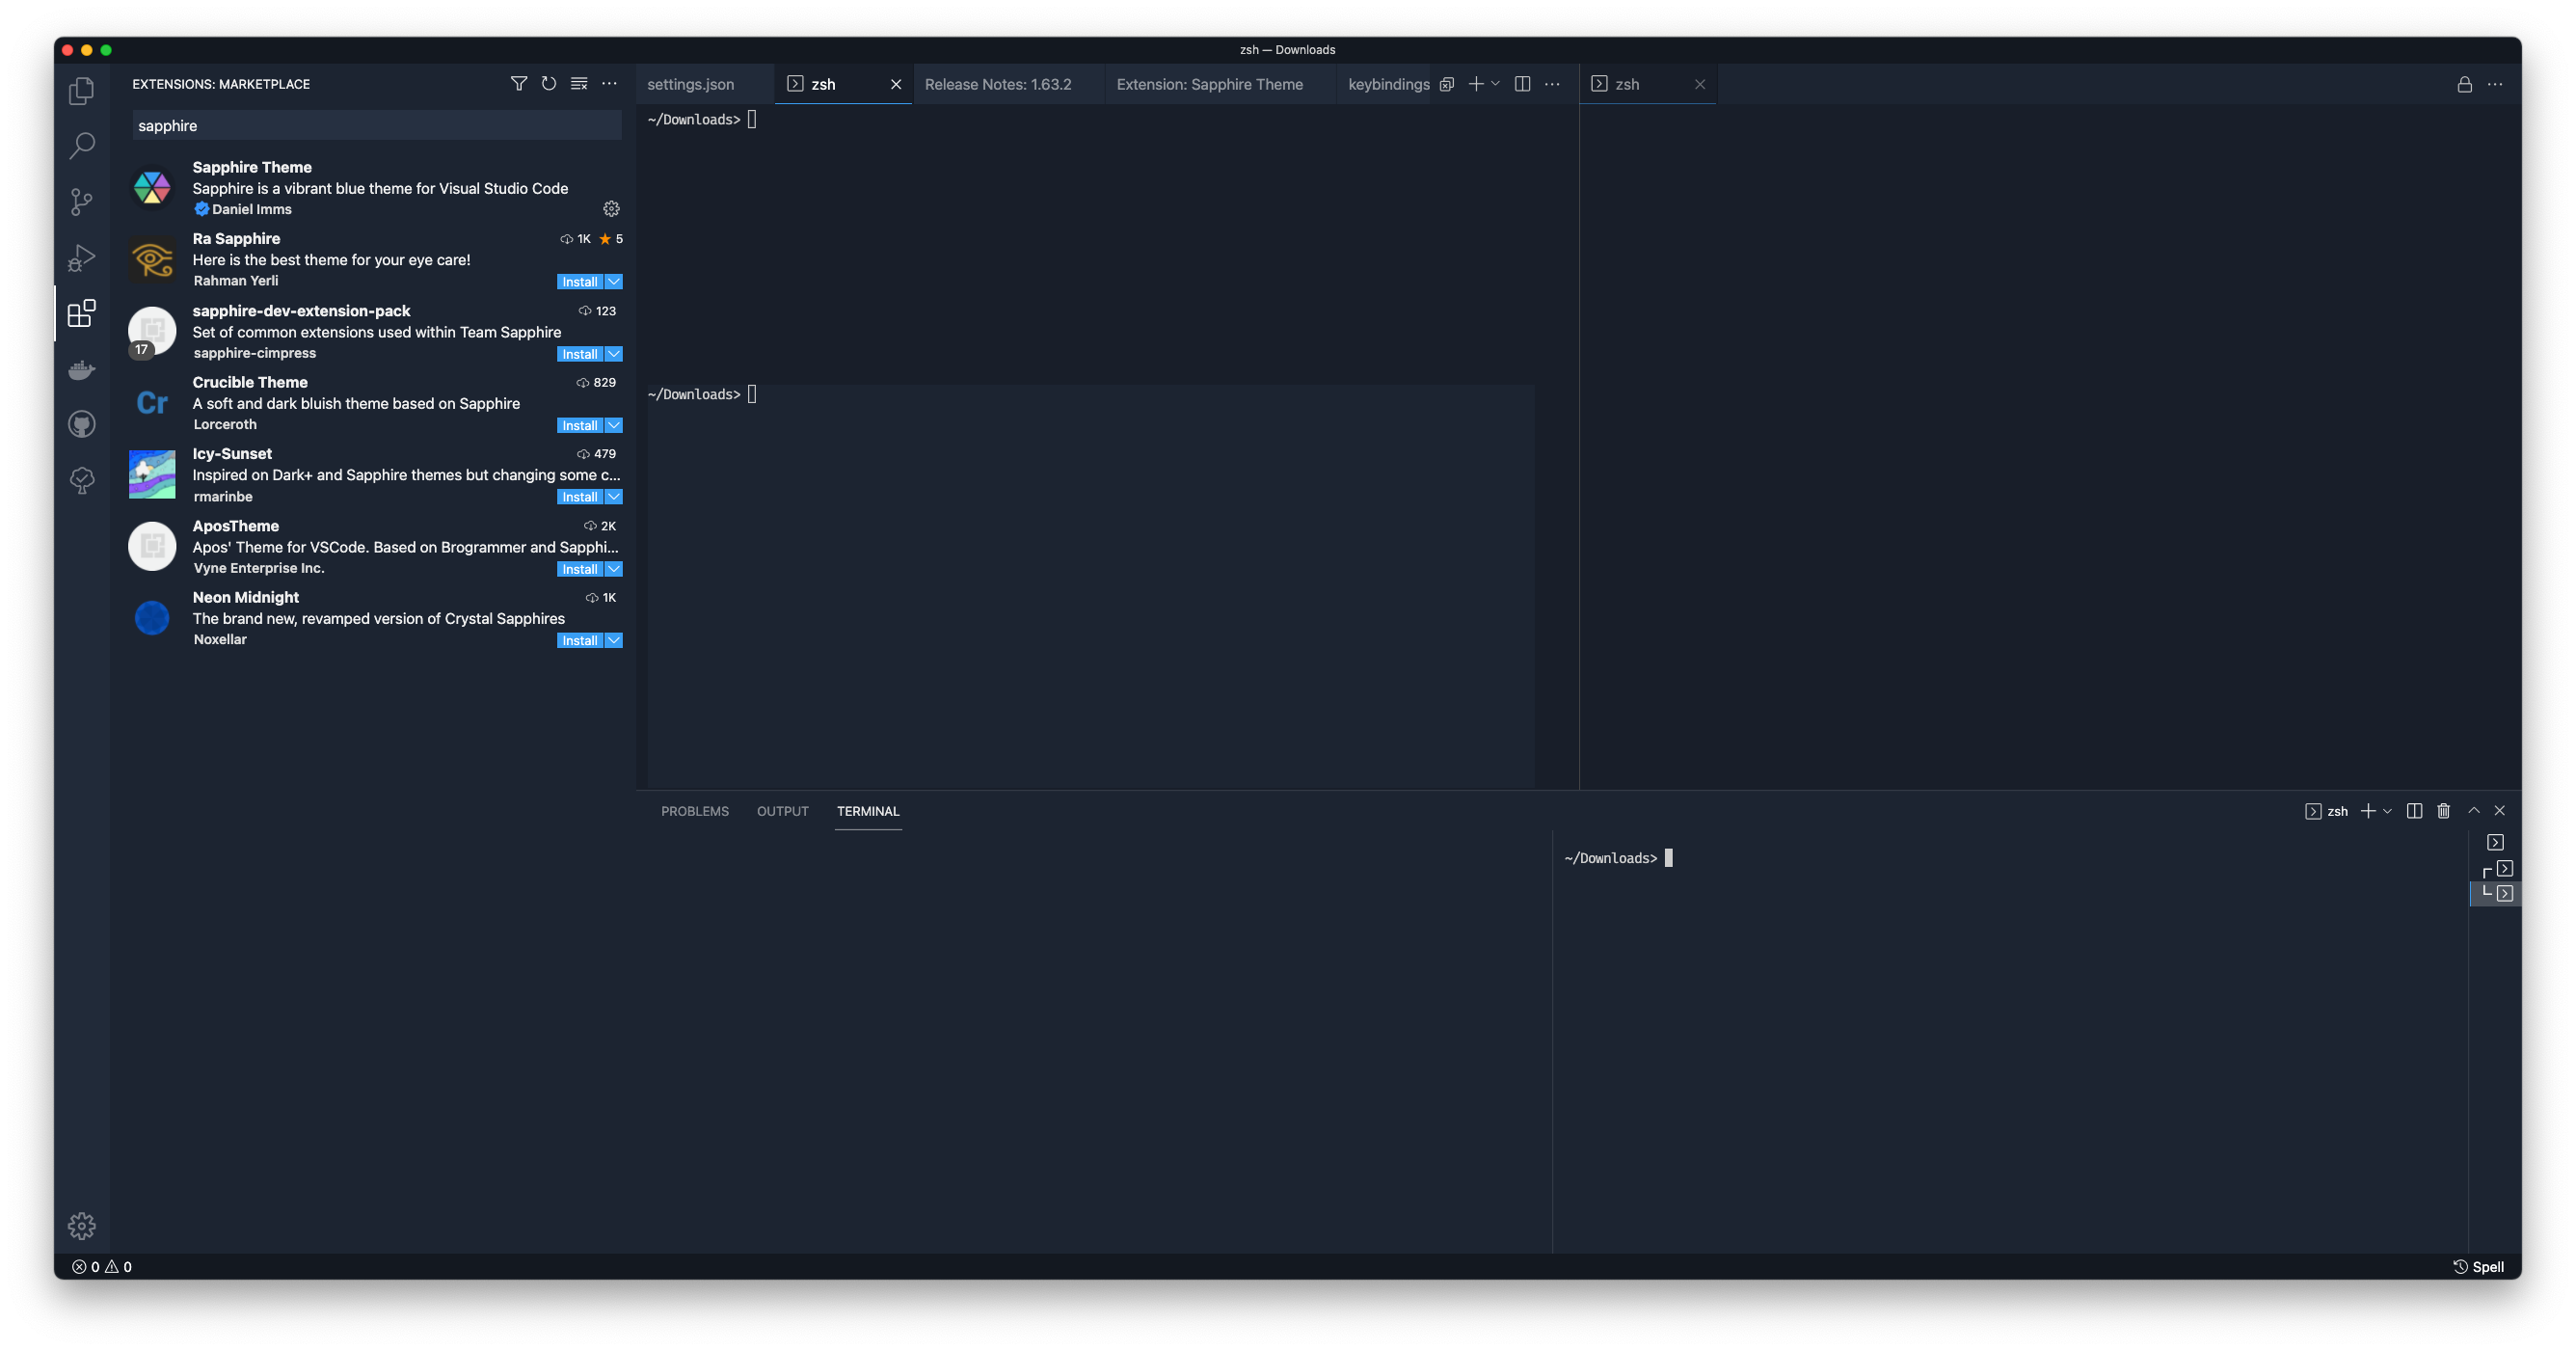Screen dimensions: 2576x1351
Task: Expand install options for Crucible Theme
Action: pos(614,424)
